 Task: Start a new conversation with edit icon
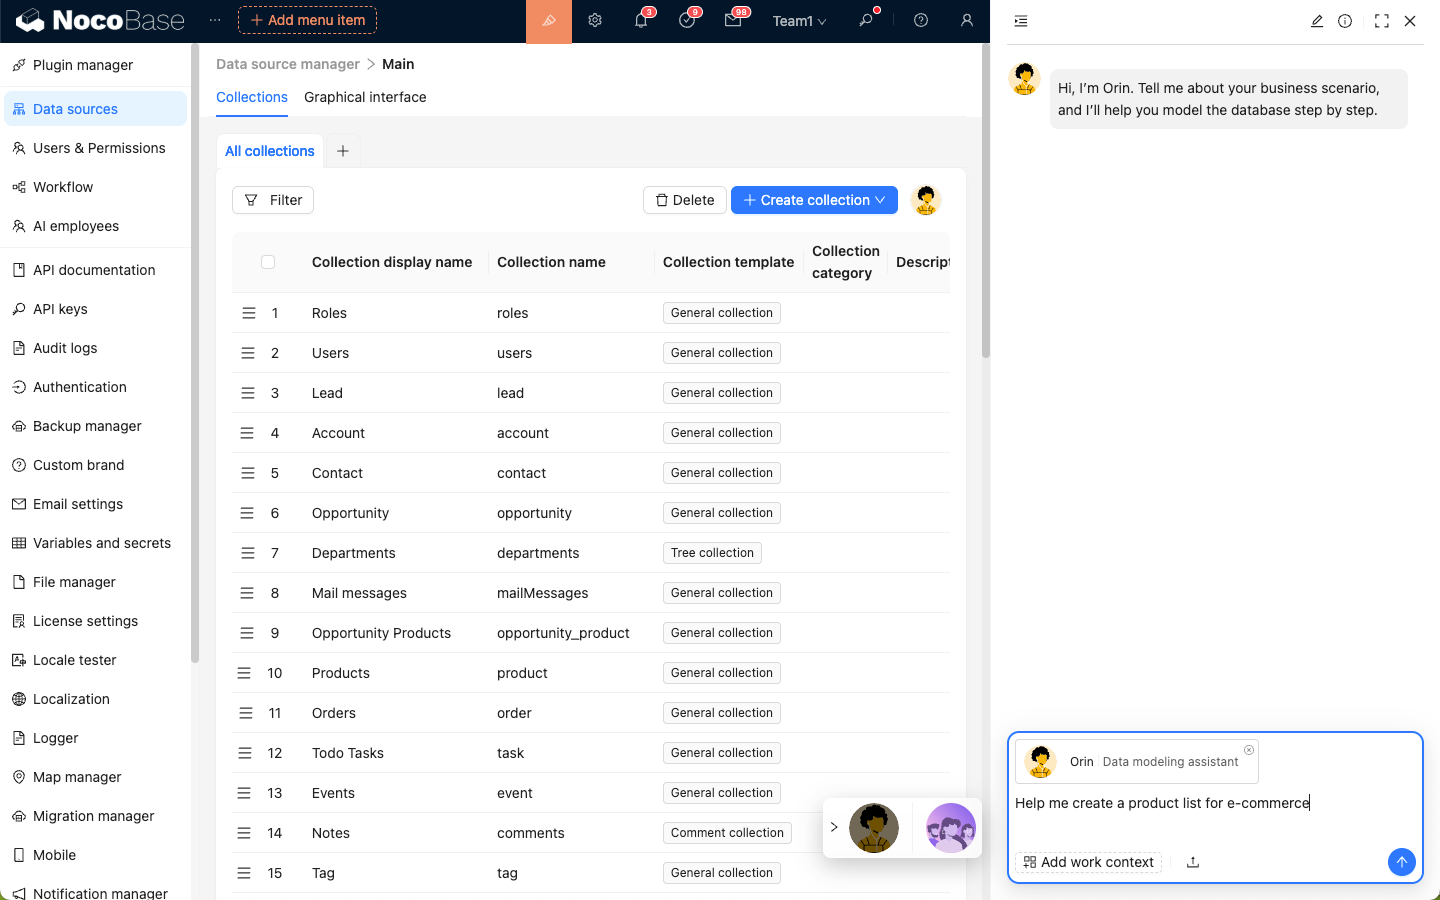coord(1317,21)
